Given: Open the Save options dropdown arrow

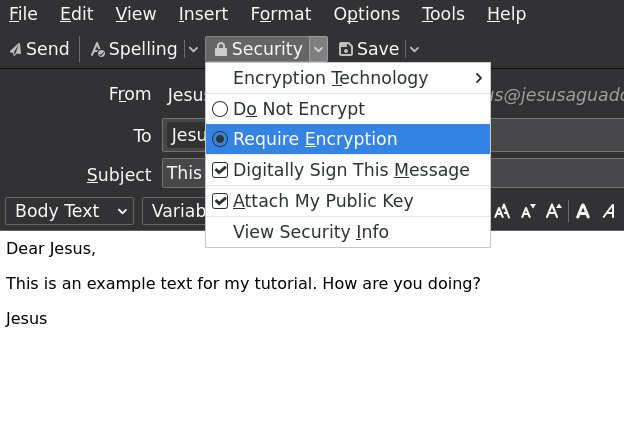Looking at the screenshot, I should tap(414, 49).
